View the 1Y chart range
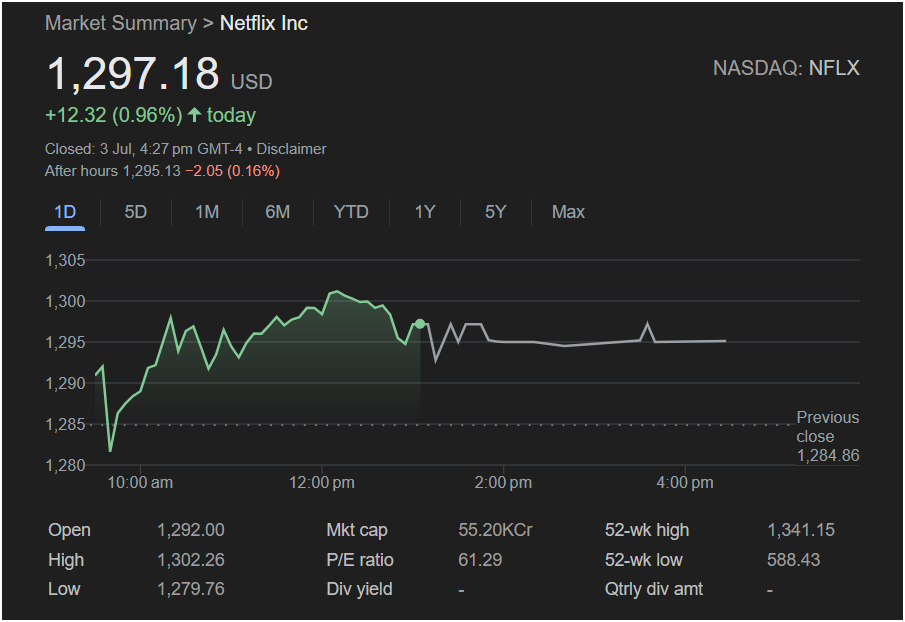The image size is (905, 622). tap(425, 212)
